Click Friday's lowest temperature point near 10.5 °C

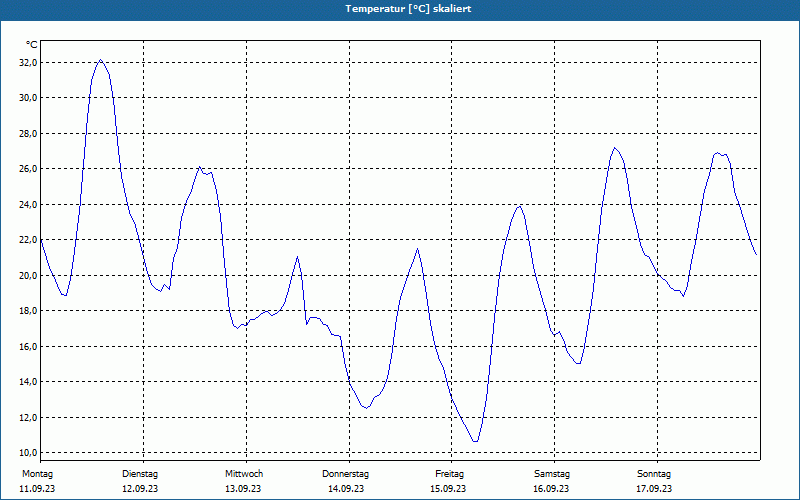point(476,441)
